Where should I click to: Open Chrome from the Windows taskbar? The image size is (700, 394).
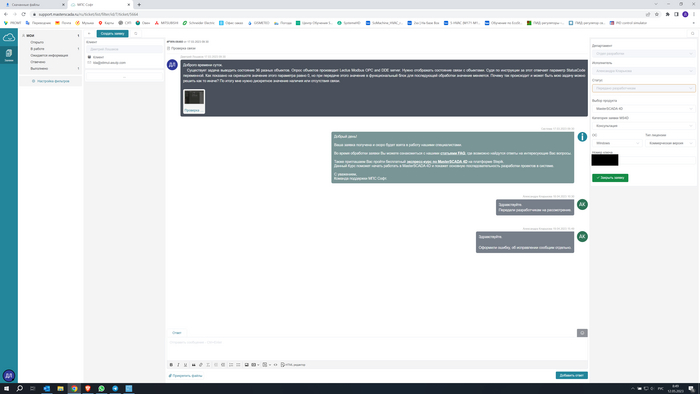(74, 388)
